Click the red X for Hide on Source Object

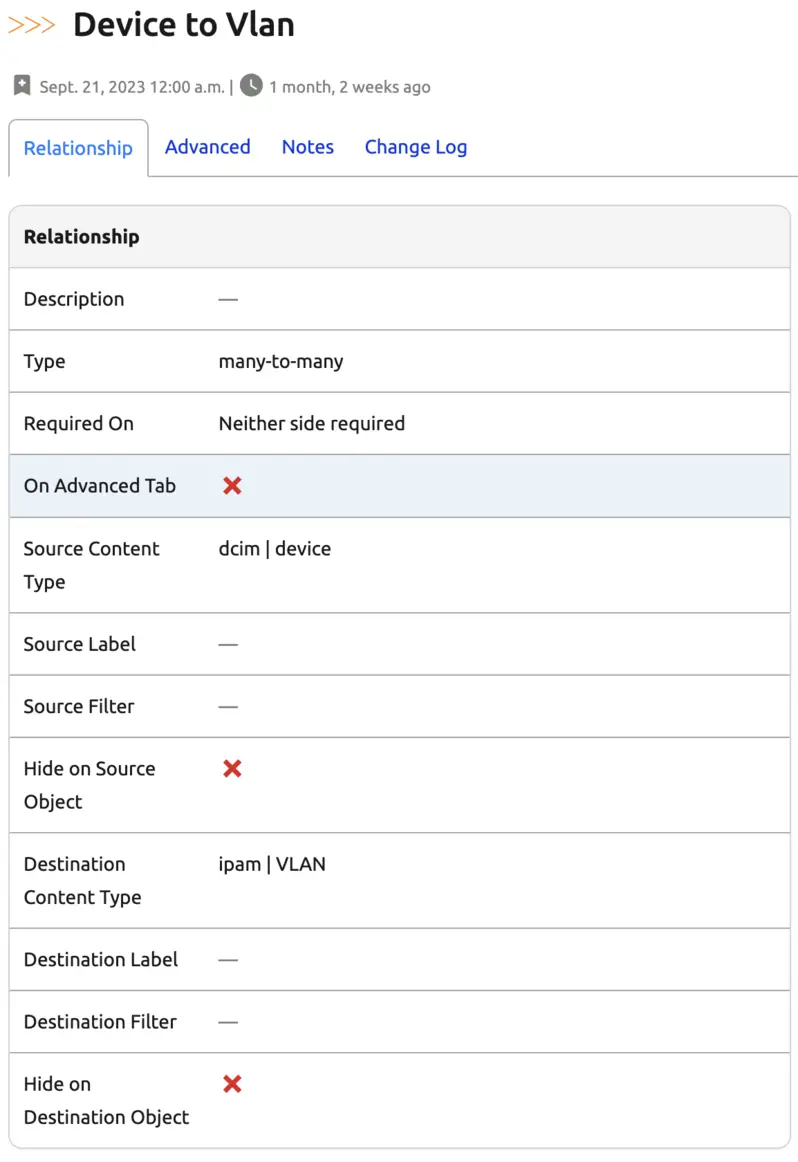click(232, 769)
